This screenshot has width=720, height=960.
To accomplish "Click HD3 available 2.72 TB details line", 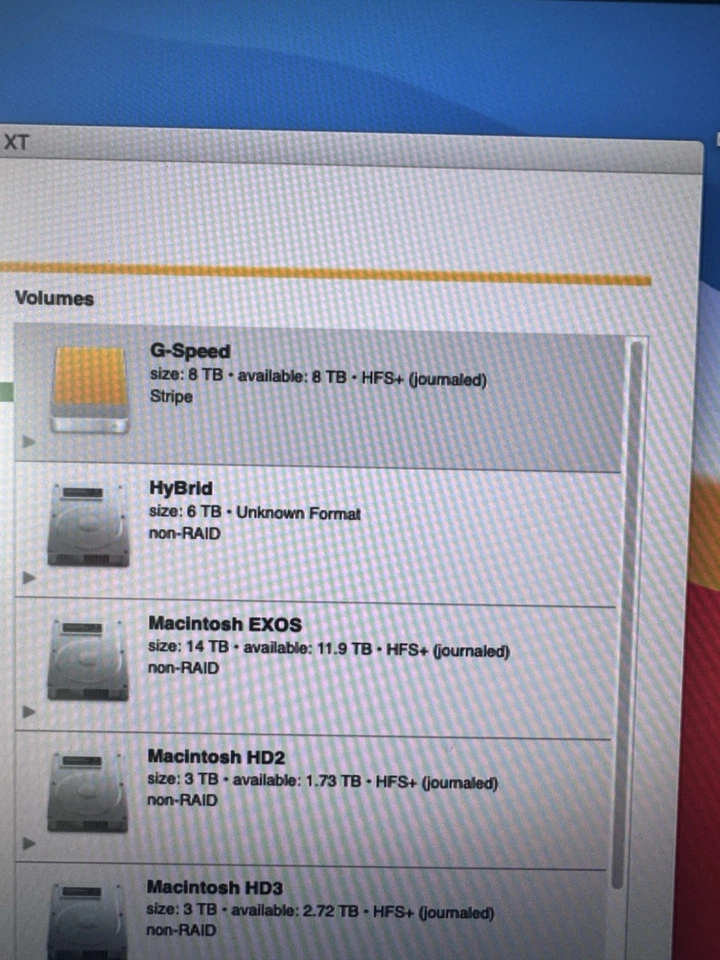I will (x=320, y=911).
